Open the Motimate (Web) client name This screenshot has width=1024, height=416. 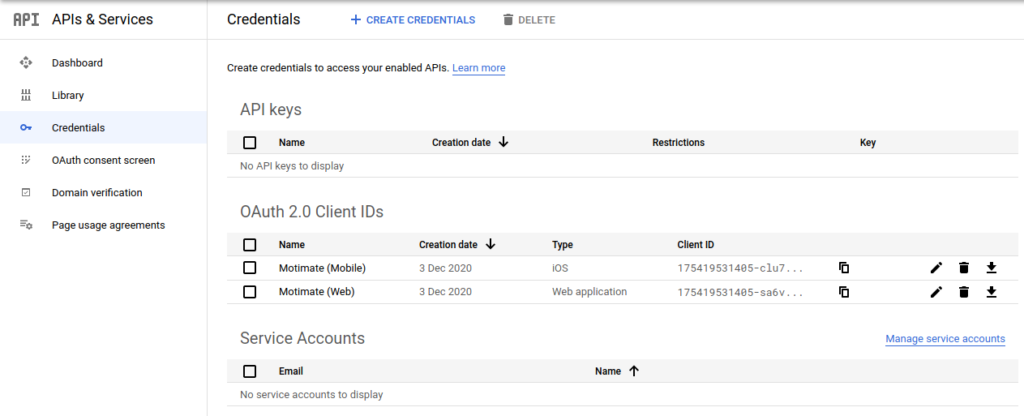pos(316,292)
